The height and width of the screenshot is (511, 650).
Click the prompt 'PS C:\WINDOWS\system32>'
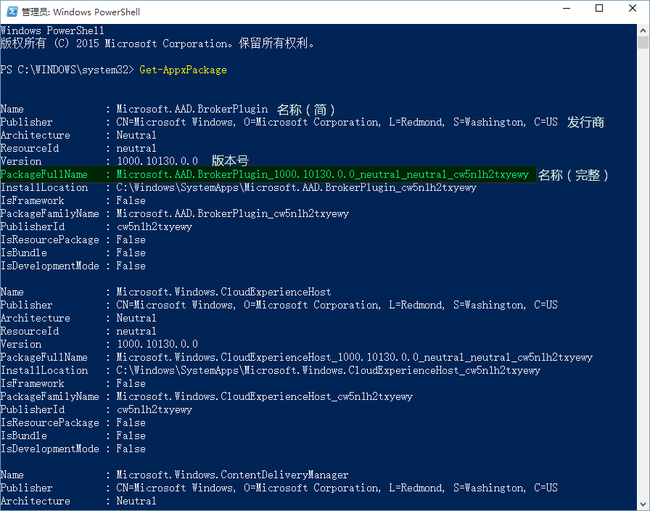[67, 70]
